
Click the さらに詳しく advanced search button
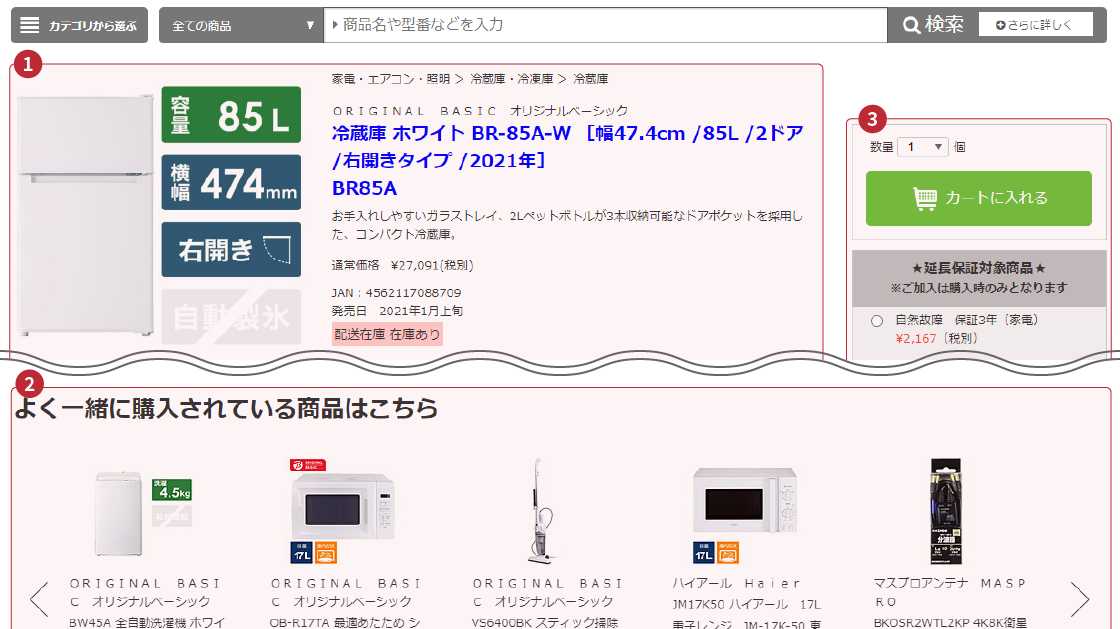[1035, 25]
